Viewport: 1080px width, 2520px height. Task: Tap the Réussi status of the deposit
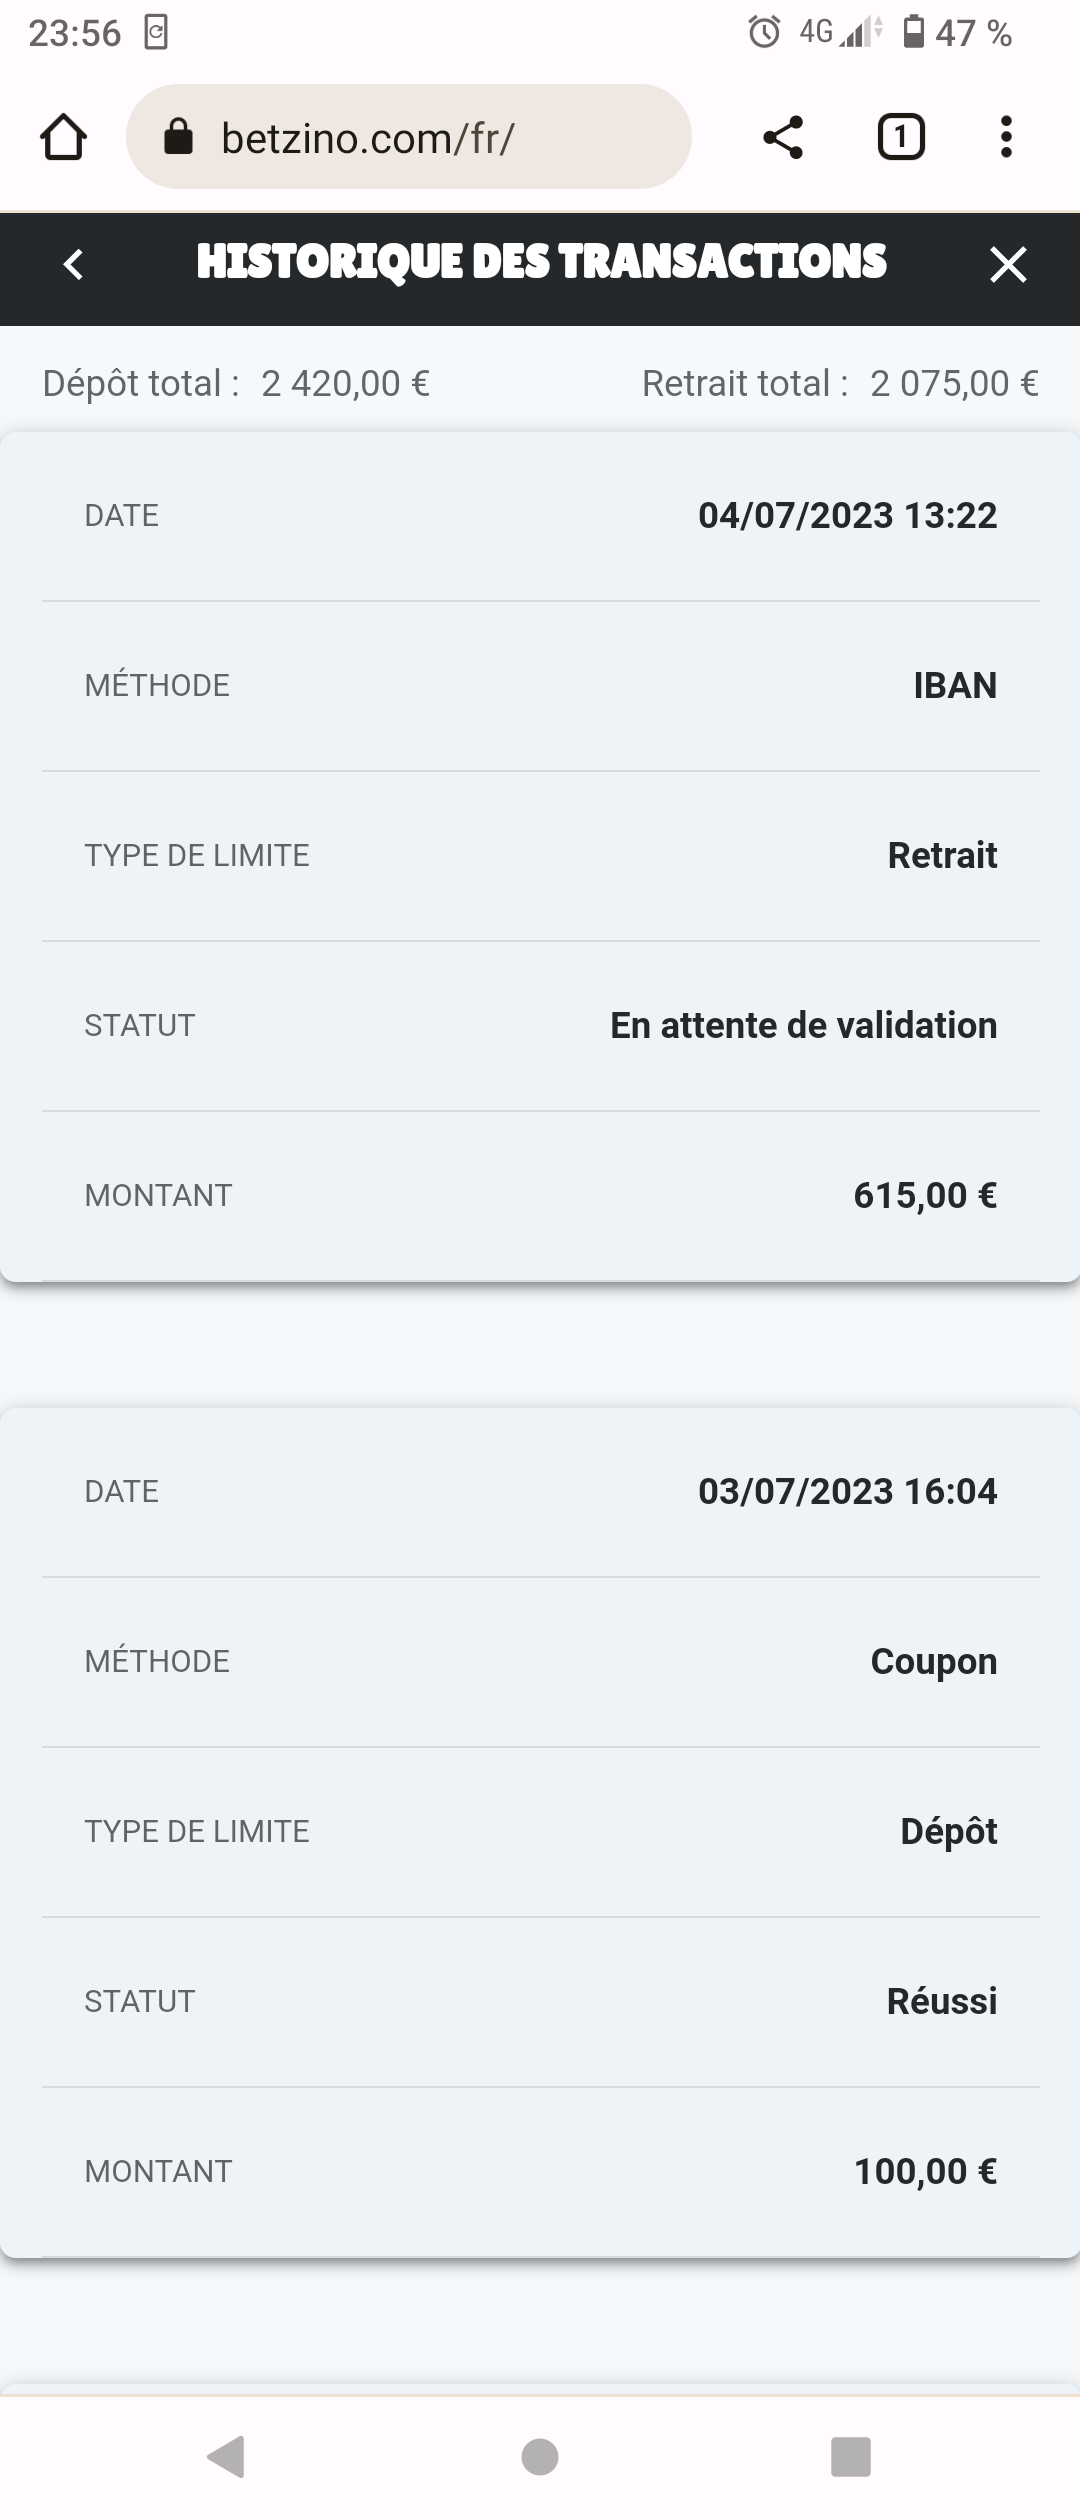[x=942, y=2001]
